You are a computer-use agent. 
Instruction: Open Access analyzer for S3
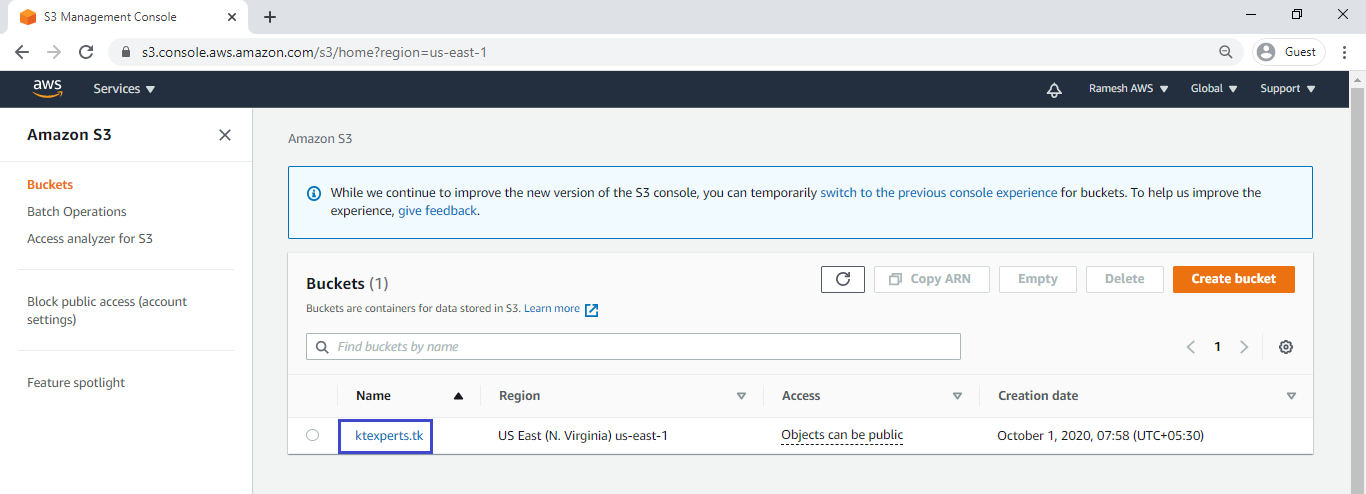(90, 239)
